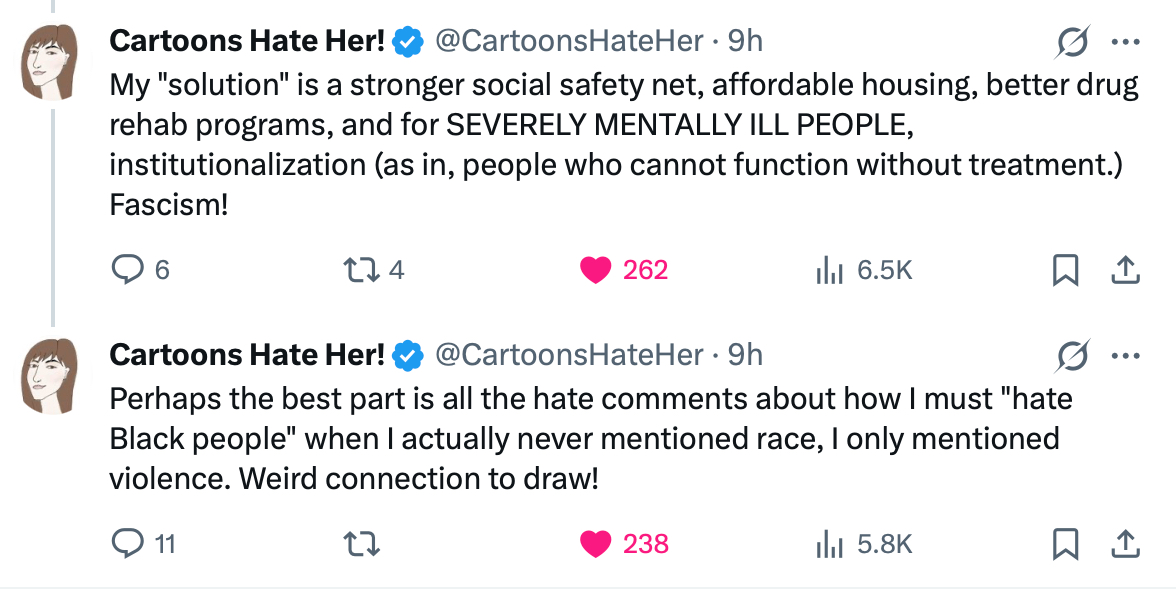The width and height of the screenshot is (1176, 596).
Task: Open Cartoons Hate Her avatar on first tweet
Action: [x=50, y=62]
